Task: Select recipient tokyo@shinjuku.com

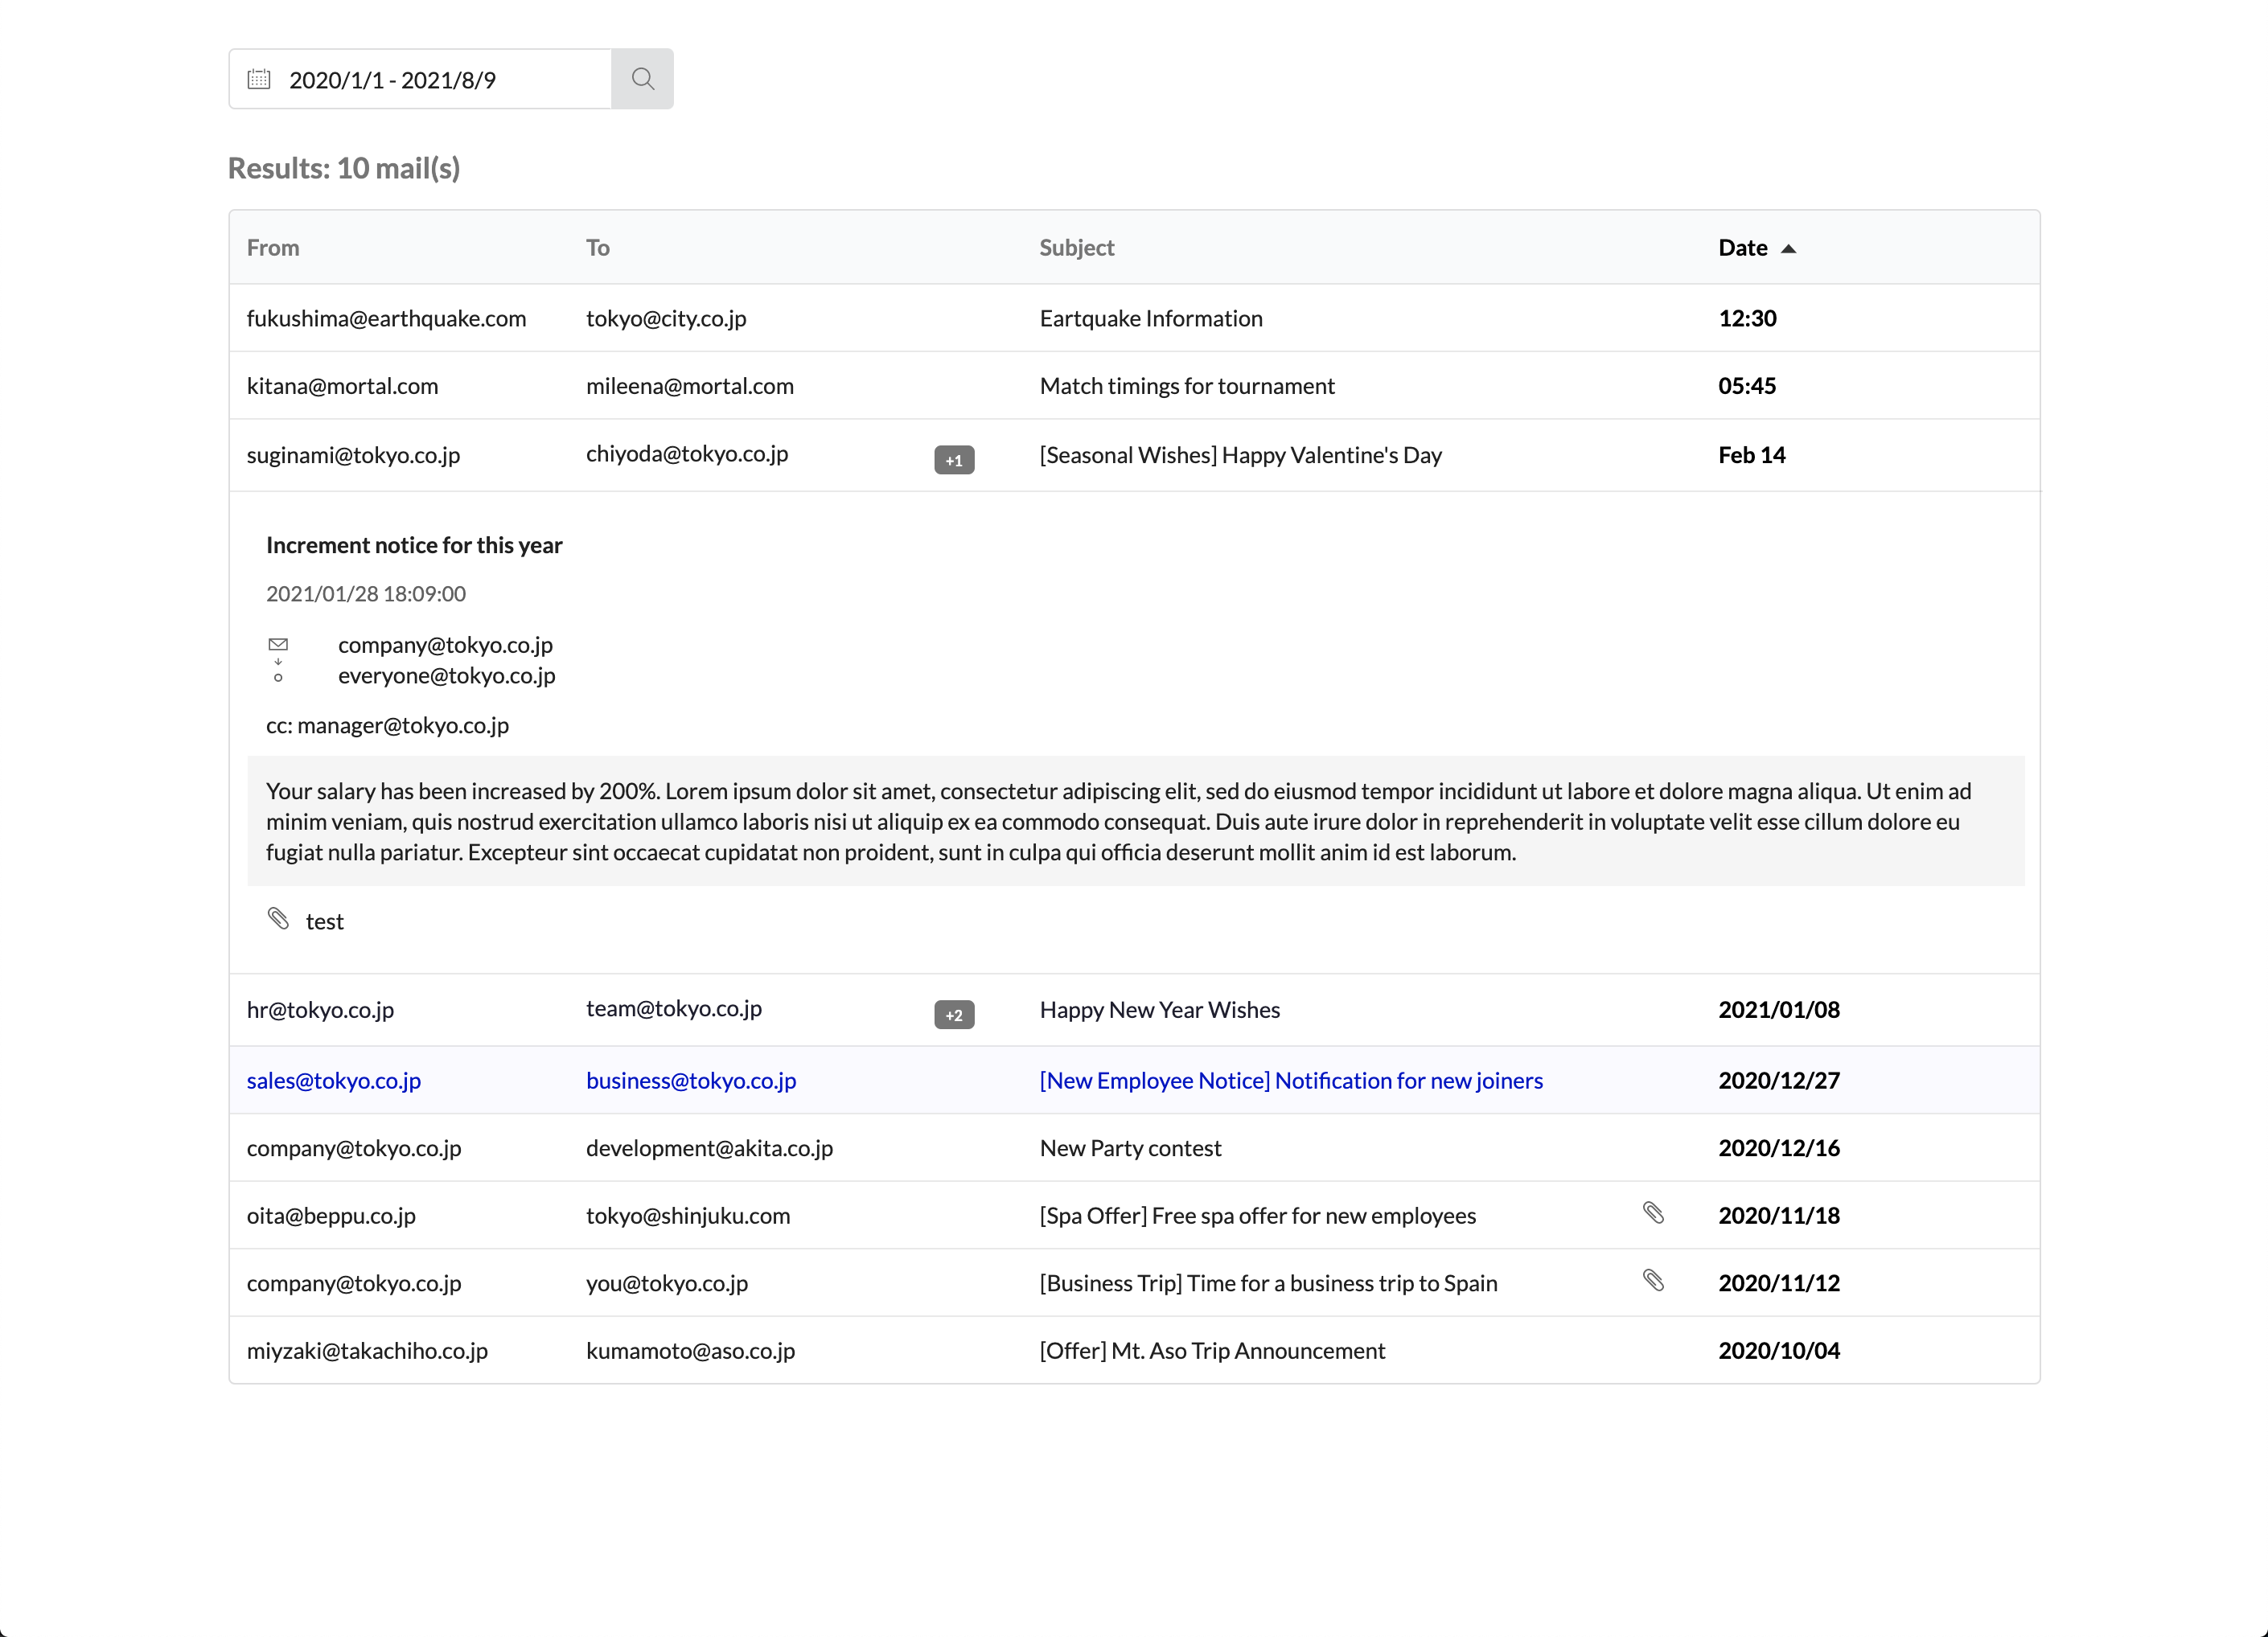Action: [x=688, y=1216]
